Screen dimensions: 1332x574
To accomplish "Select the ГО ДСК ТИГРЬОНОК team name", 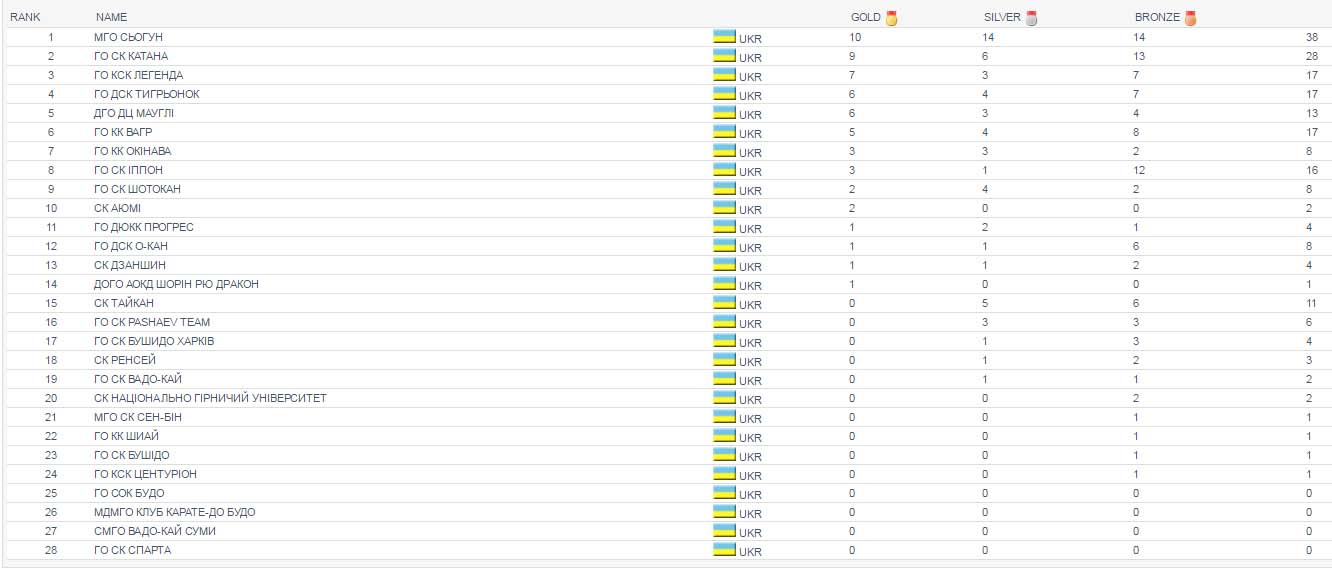I will (146, 94).
